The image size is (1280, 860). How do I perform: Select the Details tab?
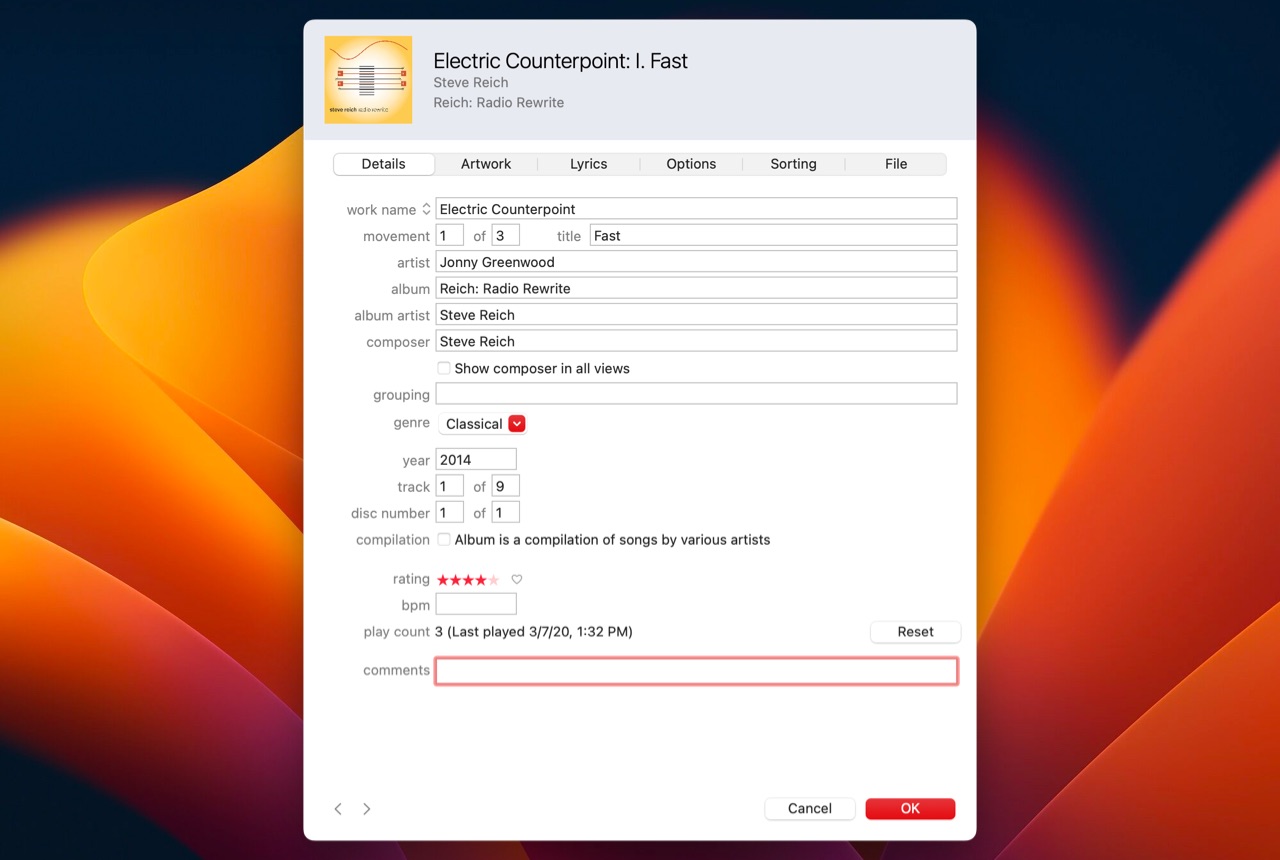pos(384,164)
